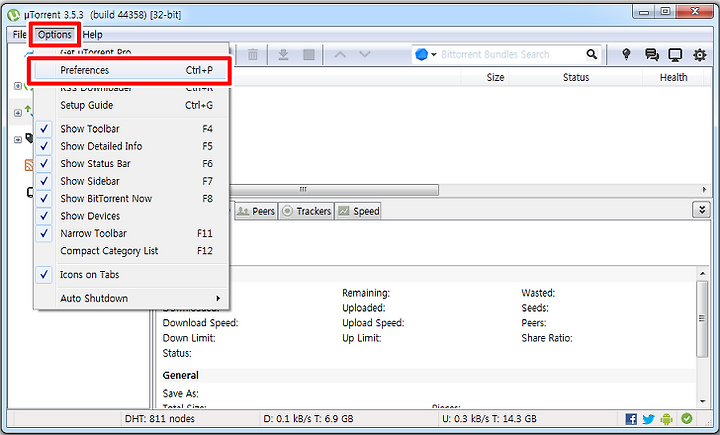Toggle Show Status Bar option
The image size is (720, 435).
coord(132,164)
